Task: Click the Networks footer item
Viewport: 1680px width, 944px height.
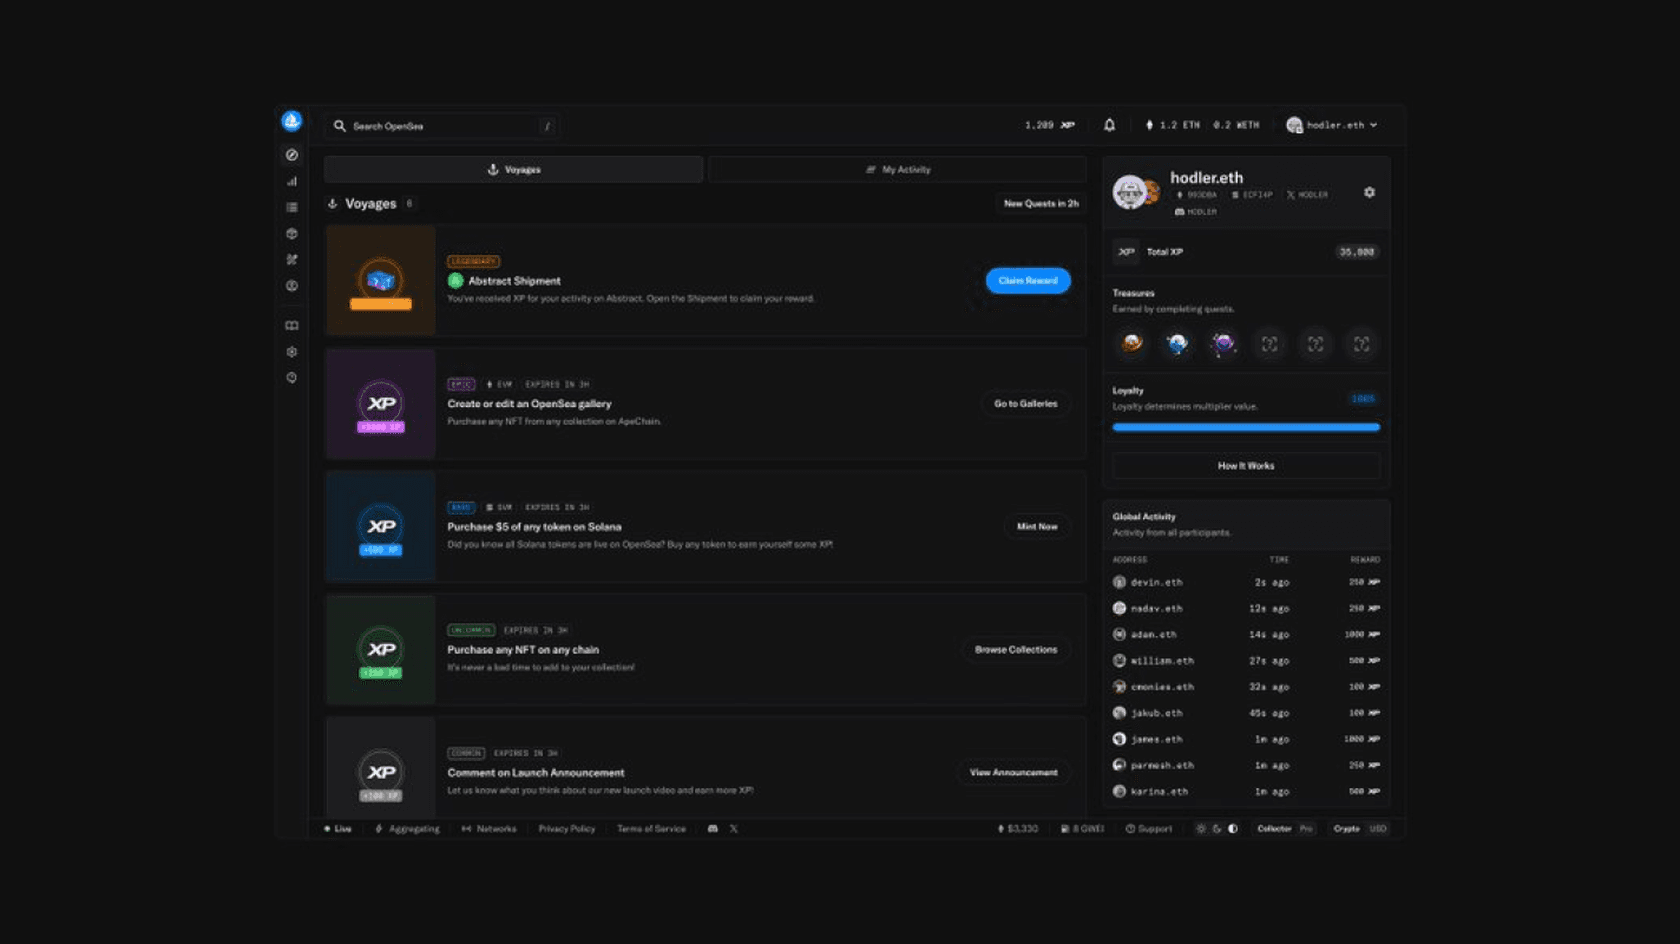Action: 489,828
